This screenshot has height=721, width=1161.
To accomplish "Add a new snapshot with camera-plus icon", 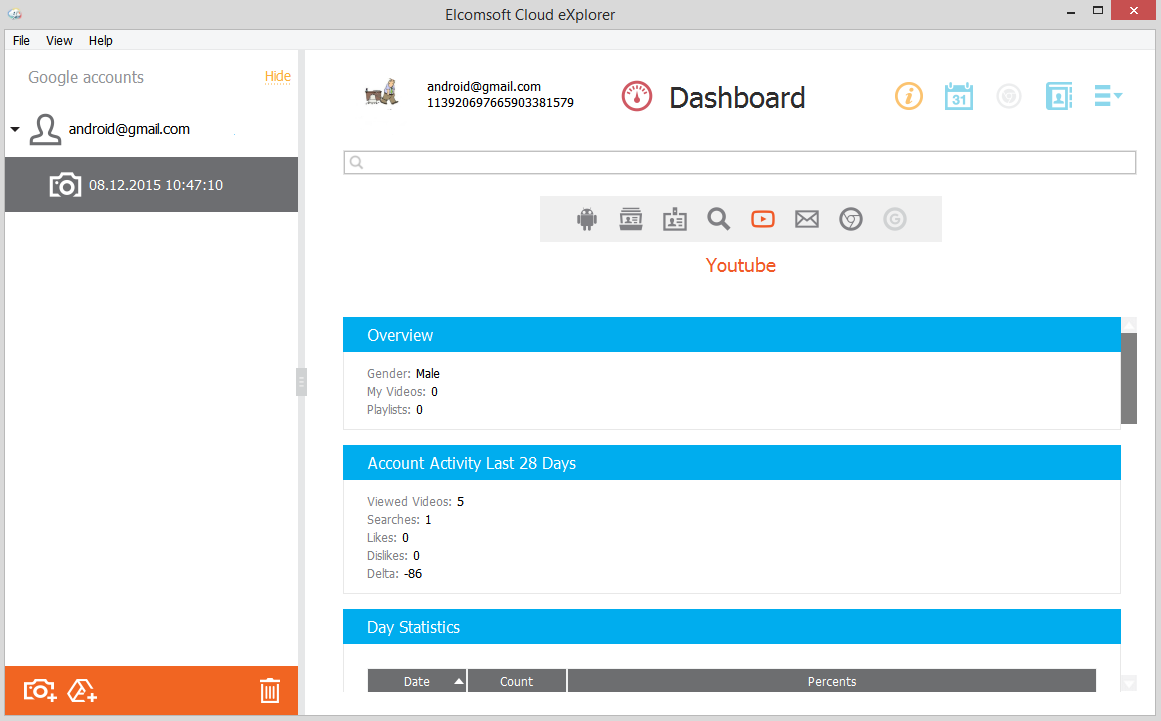I will (40, 691).
